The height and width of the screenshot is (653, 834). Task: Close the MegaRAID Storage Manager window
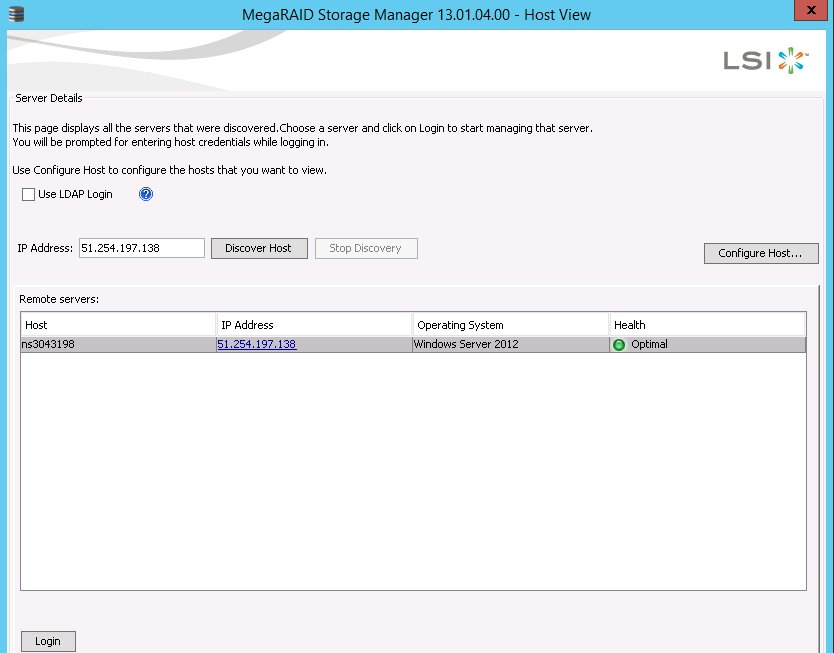tap(808, 12)
